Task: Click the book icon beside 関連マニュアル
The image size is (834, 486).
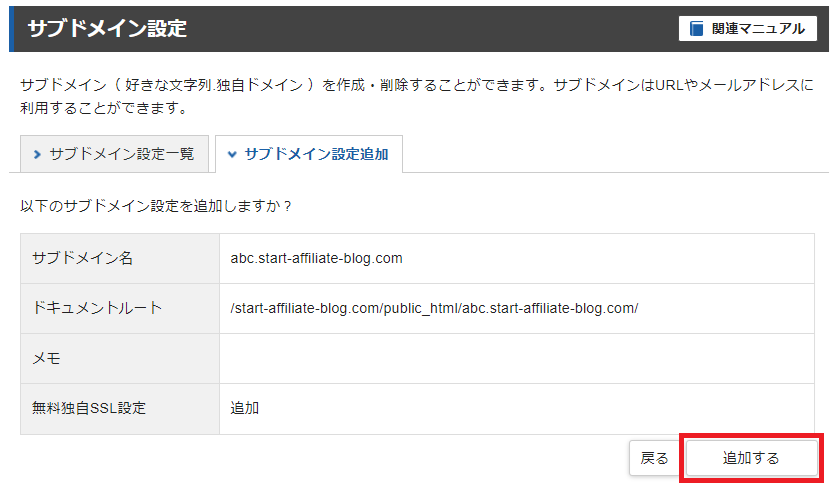Action: [696, 29]
